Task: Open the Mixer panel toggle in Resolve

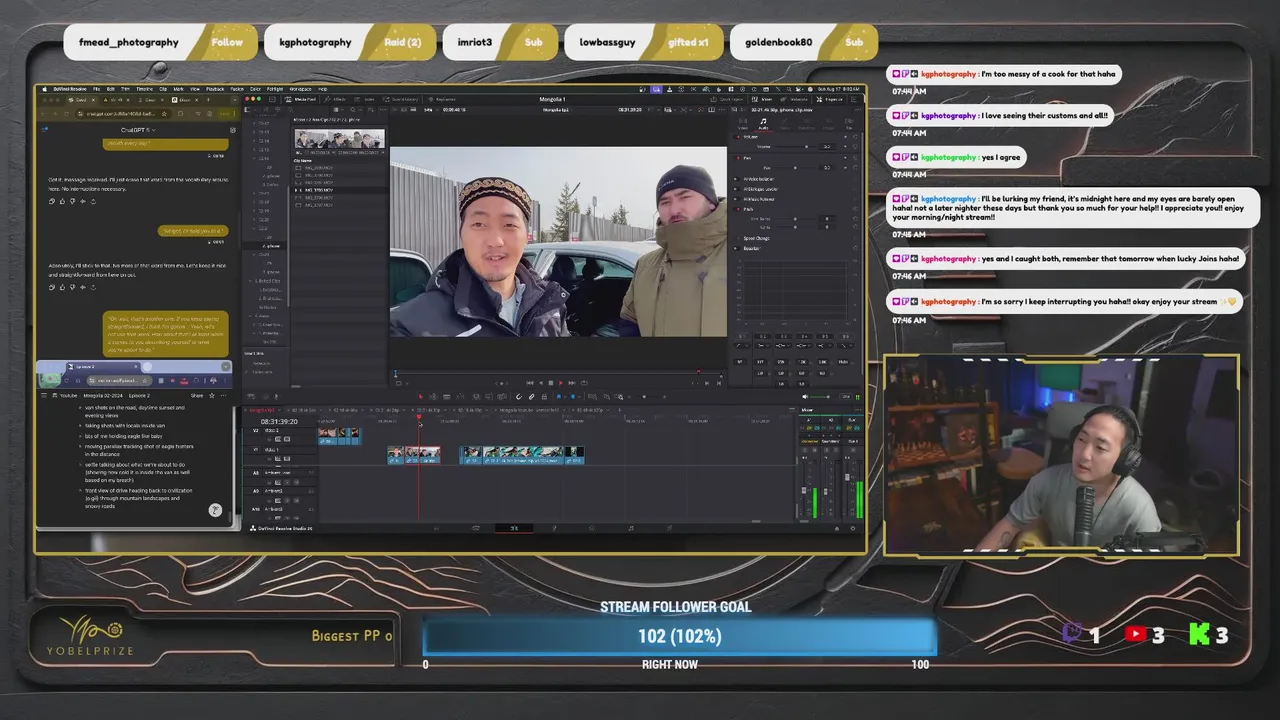Action: pos(762,99)
